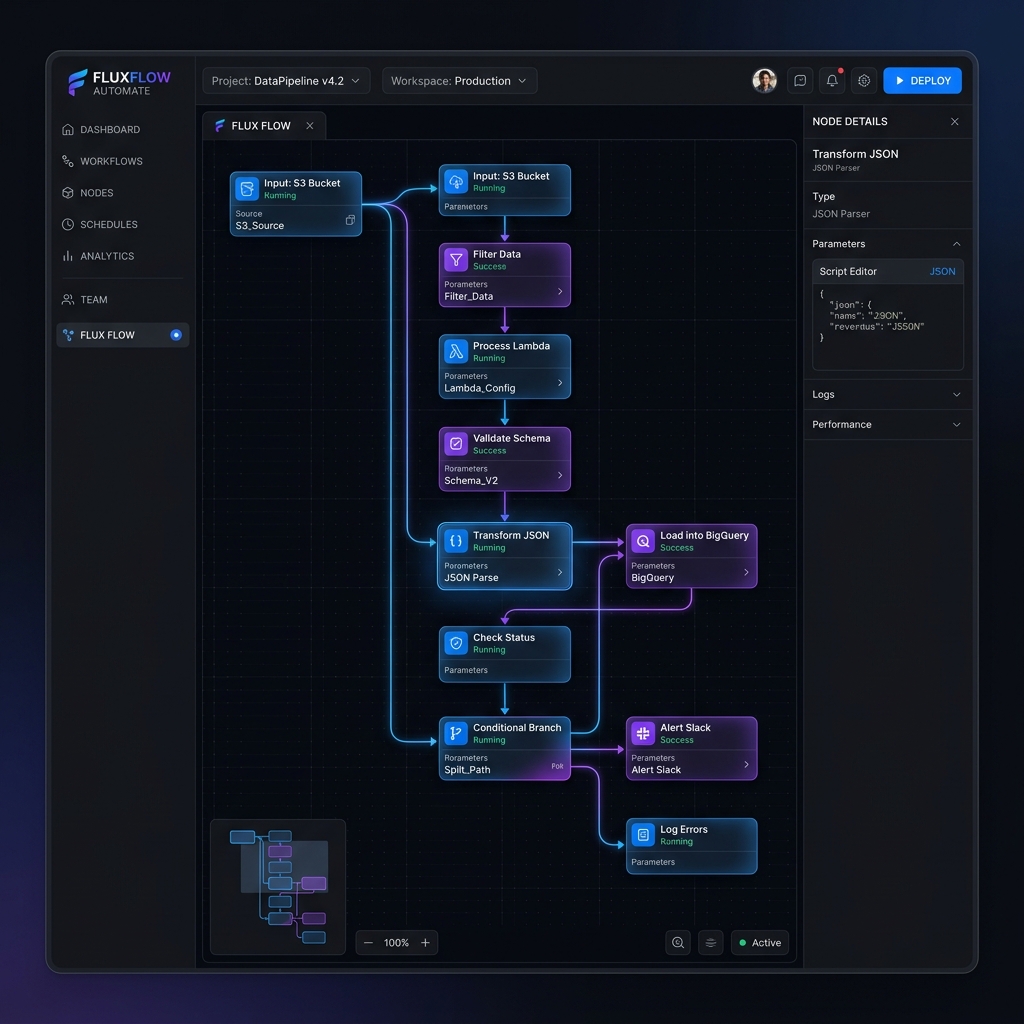Click the Alert Slack icon
The height and width of the screenshot is (1024, 1024).
point(643,733)
